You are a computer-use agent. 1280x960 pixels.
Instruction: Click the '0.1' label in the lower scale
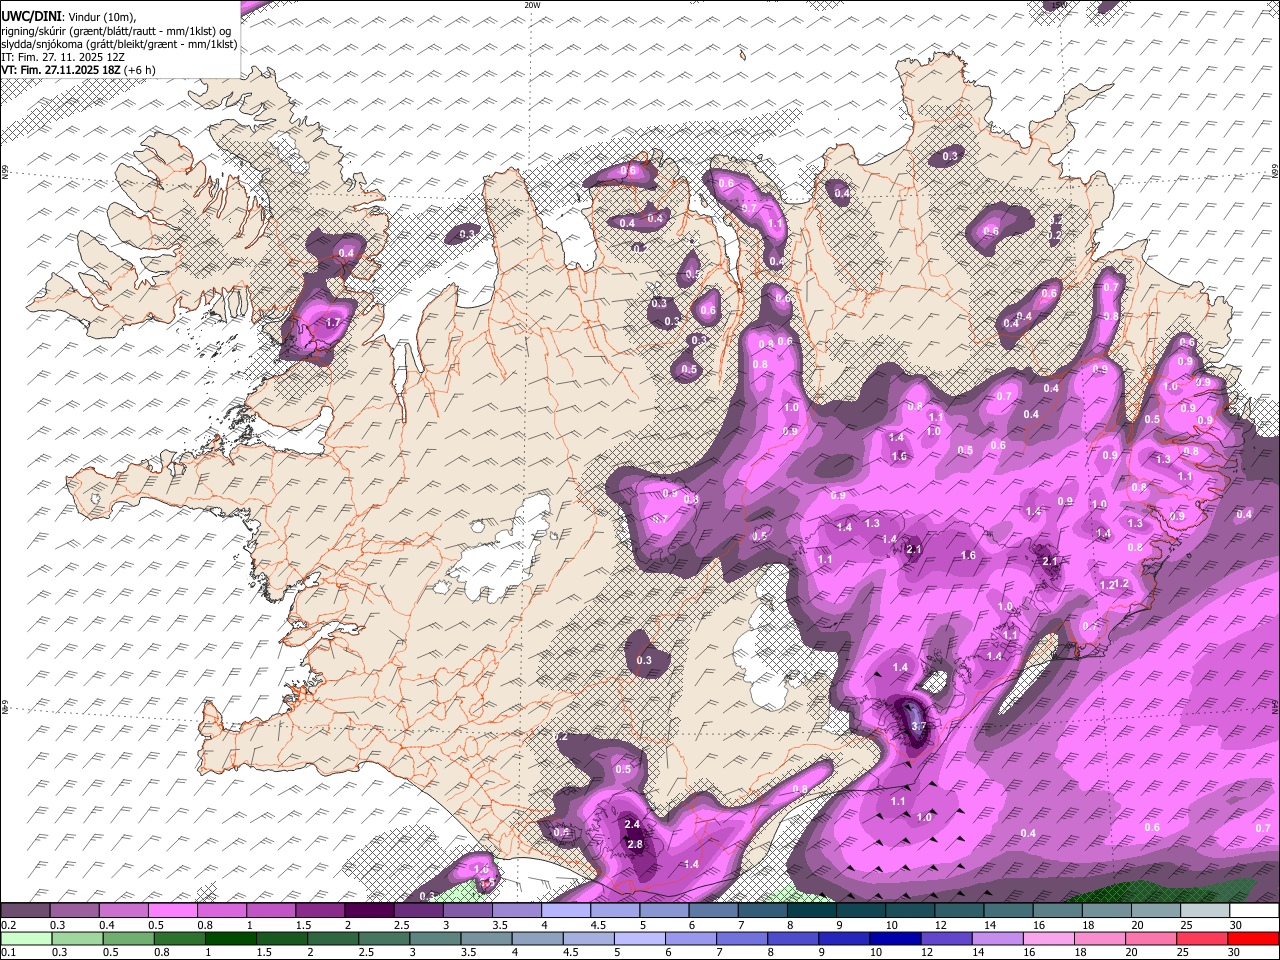pos(8,953)
